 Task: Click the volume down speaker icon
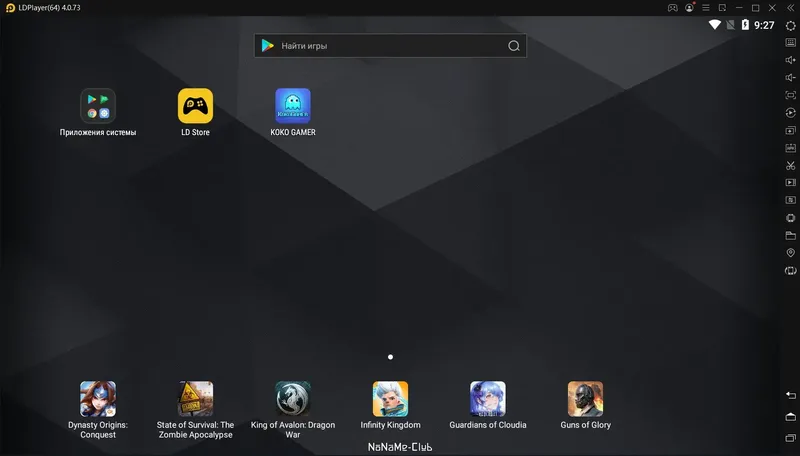click(790, 78)
